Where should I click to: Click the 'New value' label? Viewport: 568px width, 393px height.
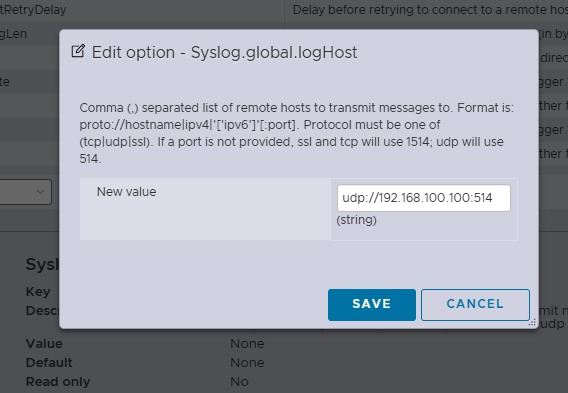point(126,192)
